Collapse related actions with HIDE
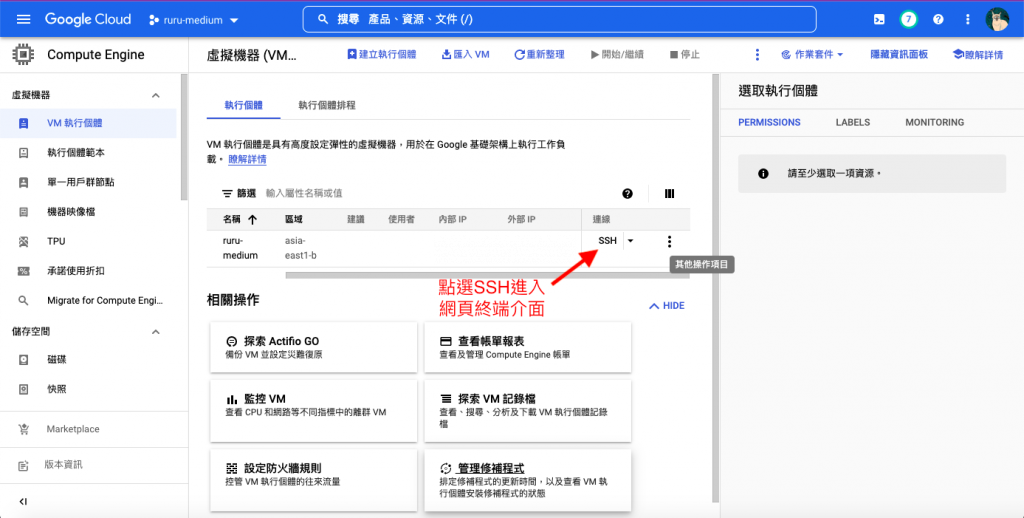1024x518 pixels. 667,306
